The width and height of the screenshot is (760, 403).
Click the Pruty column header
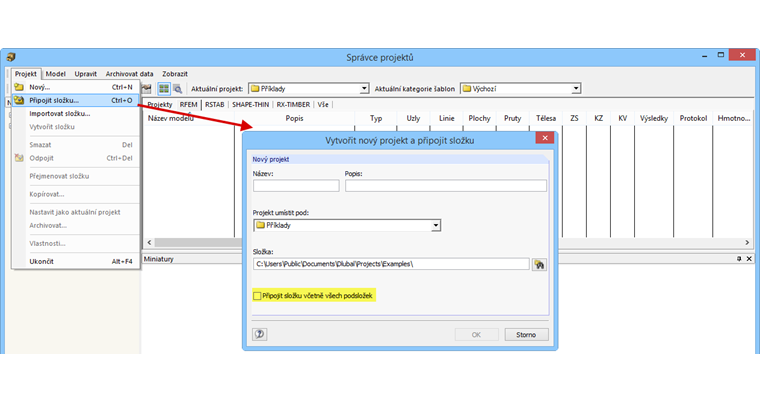click(x=512, y=118)
